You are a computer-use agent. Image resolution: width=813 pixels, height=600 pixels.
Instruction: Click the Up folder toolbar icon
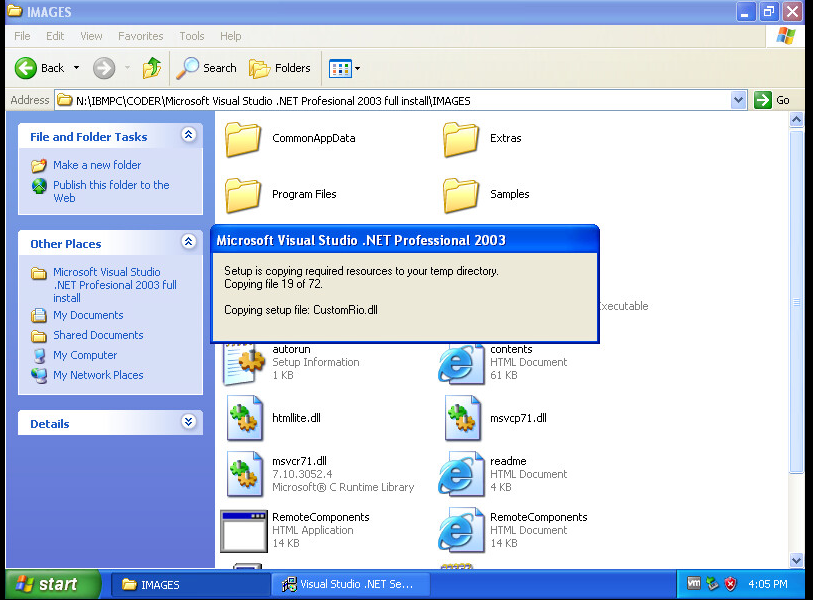pyautogui.click(x=152, y=68)
